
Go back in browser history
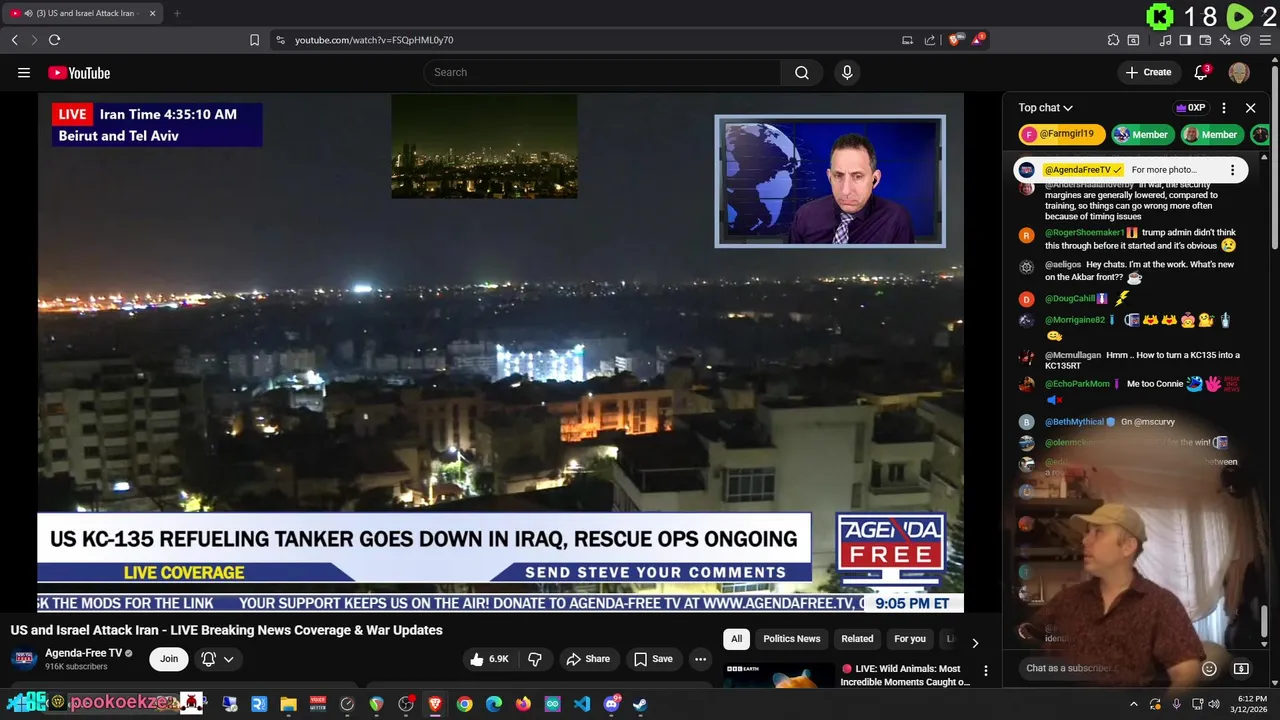[14, 40]
